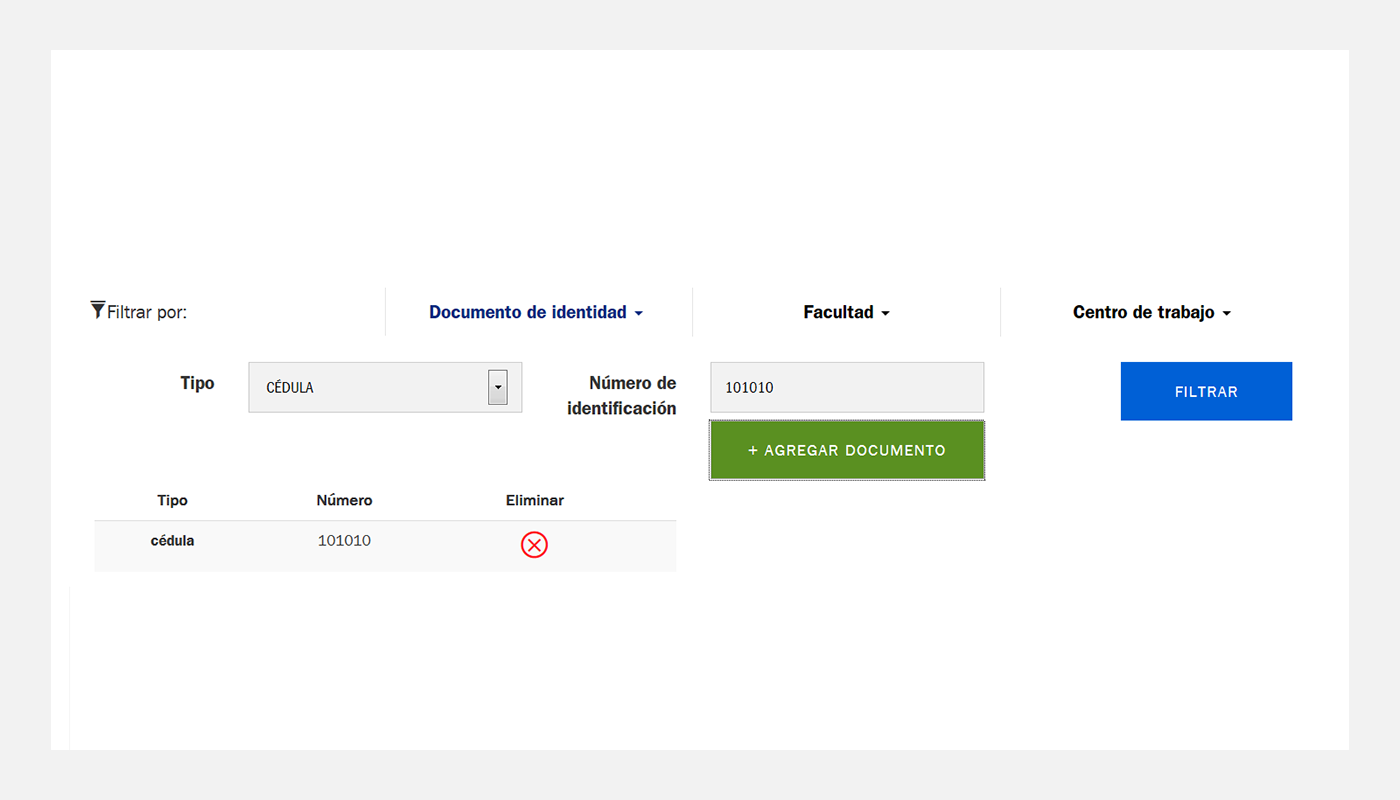
Task: Click the Tipo column header
Action: click(172, 500)
